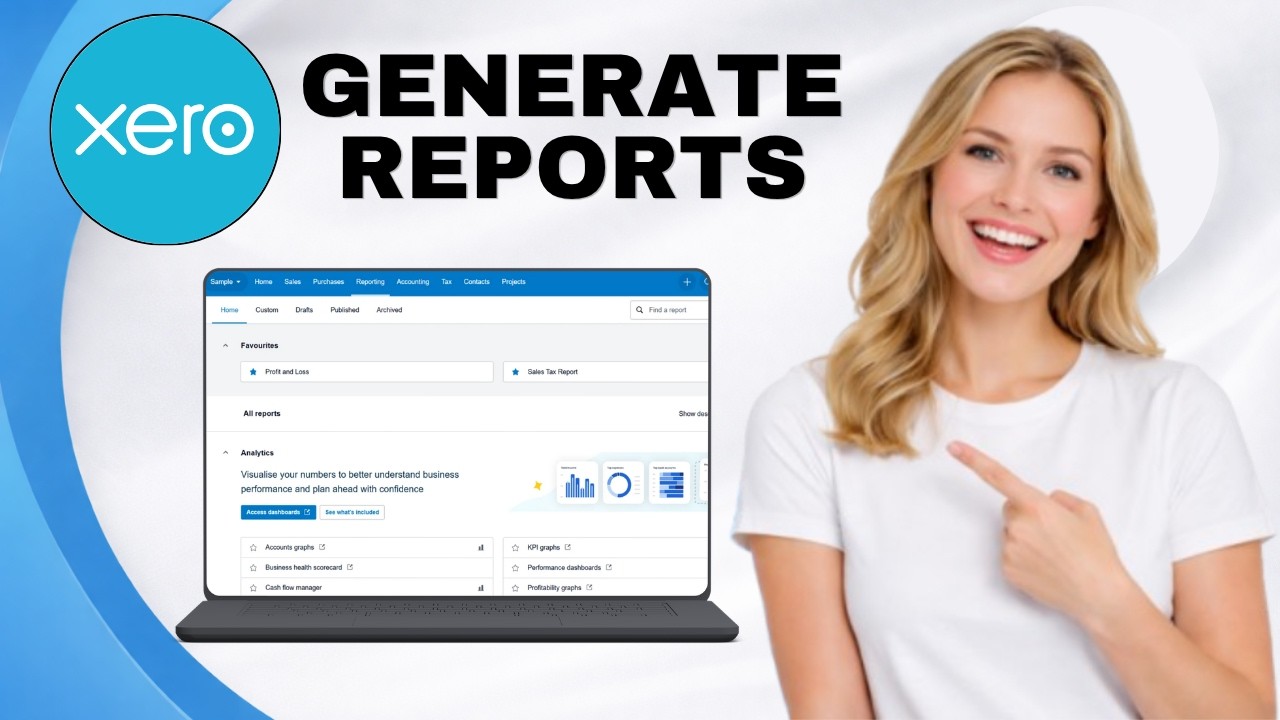The image size is (1280, 720).
Task: Click the Access dashboards button
Action: (x=278, y=512)
